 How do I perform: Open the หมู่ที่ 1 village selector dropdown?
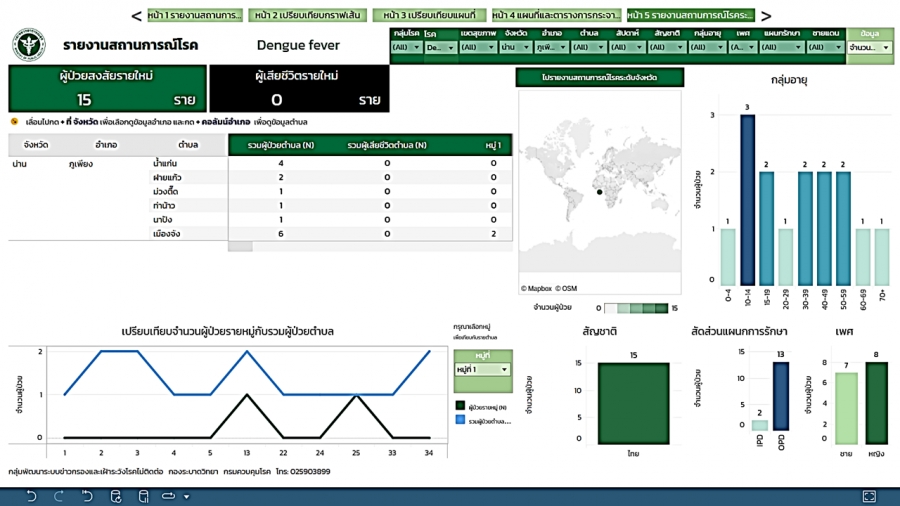coord(483,370)
